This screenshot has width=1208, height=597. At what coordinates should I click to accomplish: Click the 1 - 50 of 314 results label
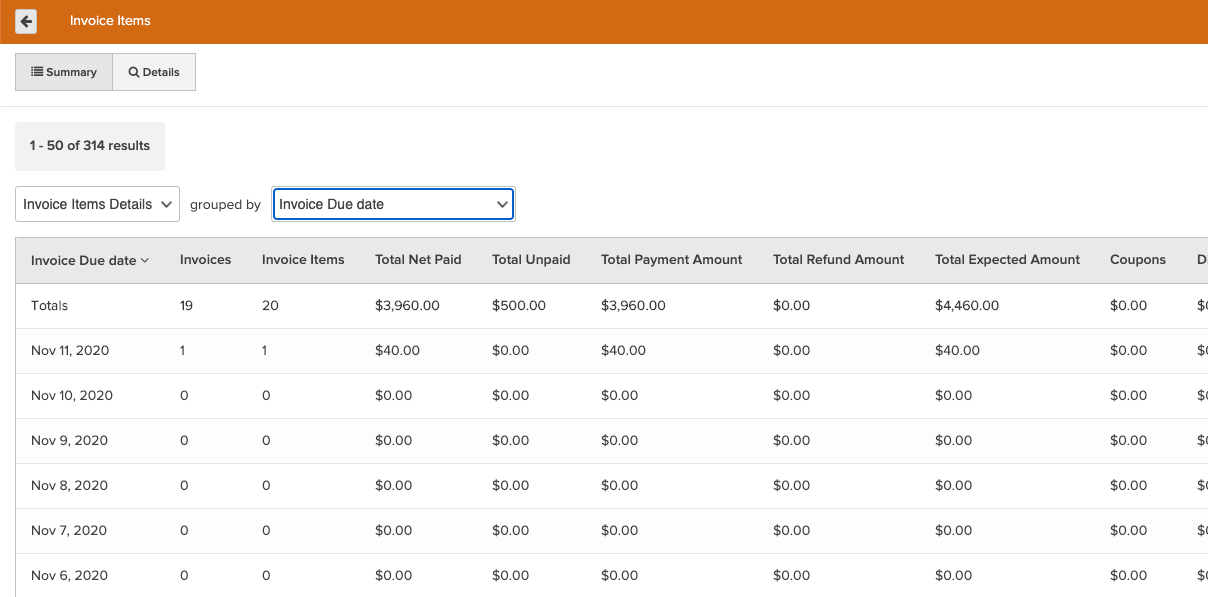90,146
